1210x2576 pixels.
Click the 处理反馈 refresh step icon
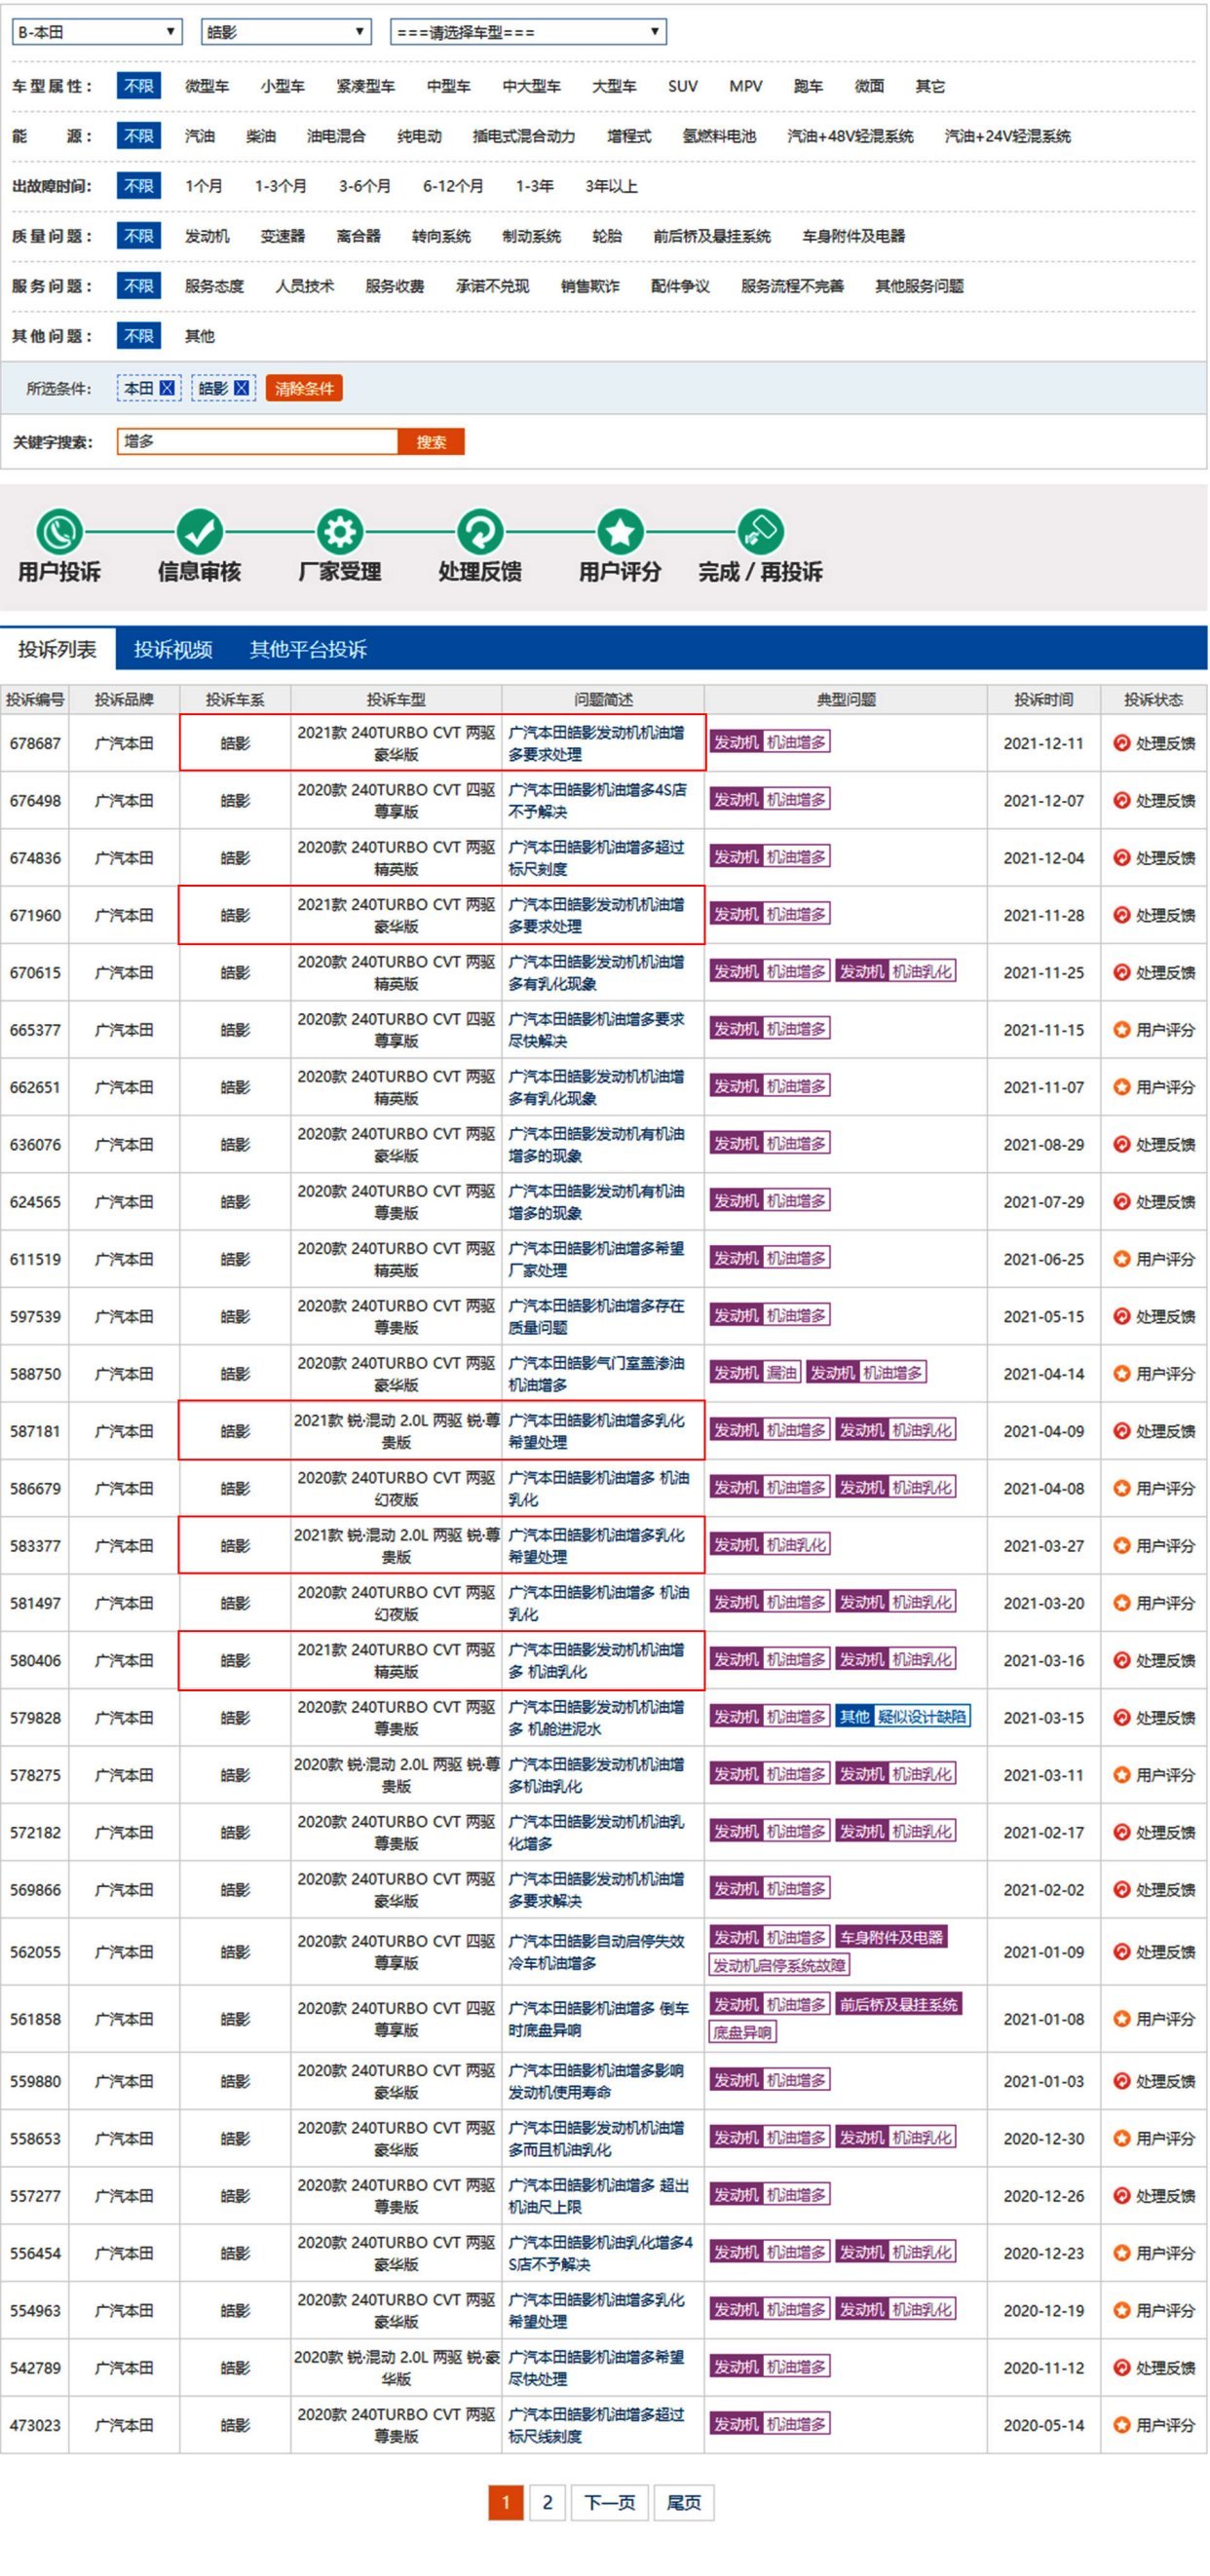point(479,531)
